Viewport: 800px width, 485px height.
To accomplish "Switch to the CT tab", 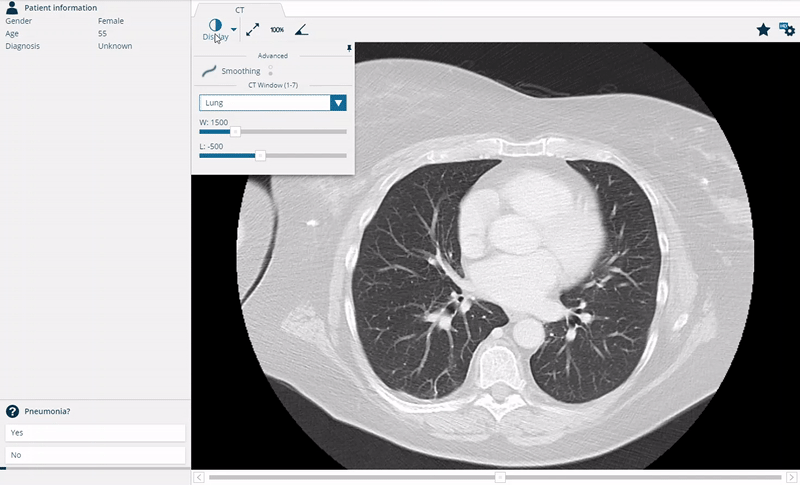I will 240,10.
